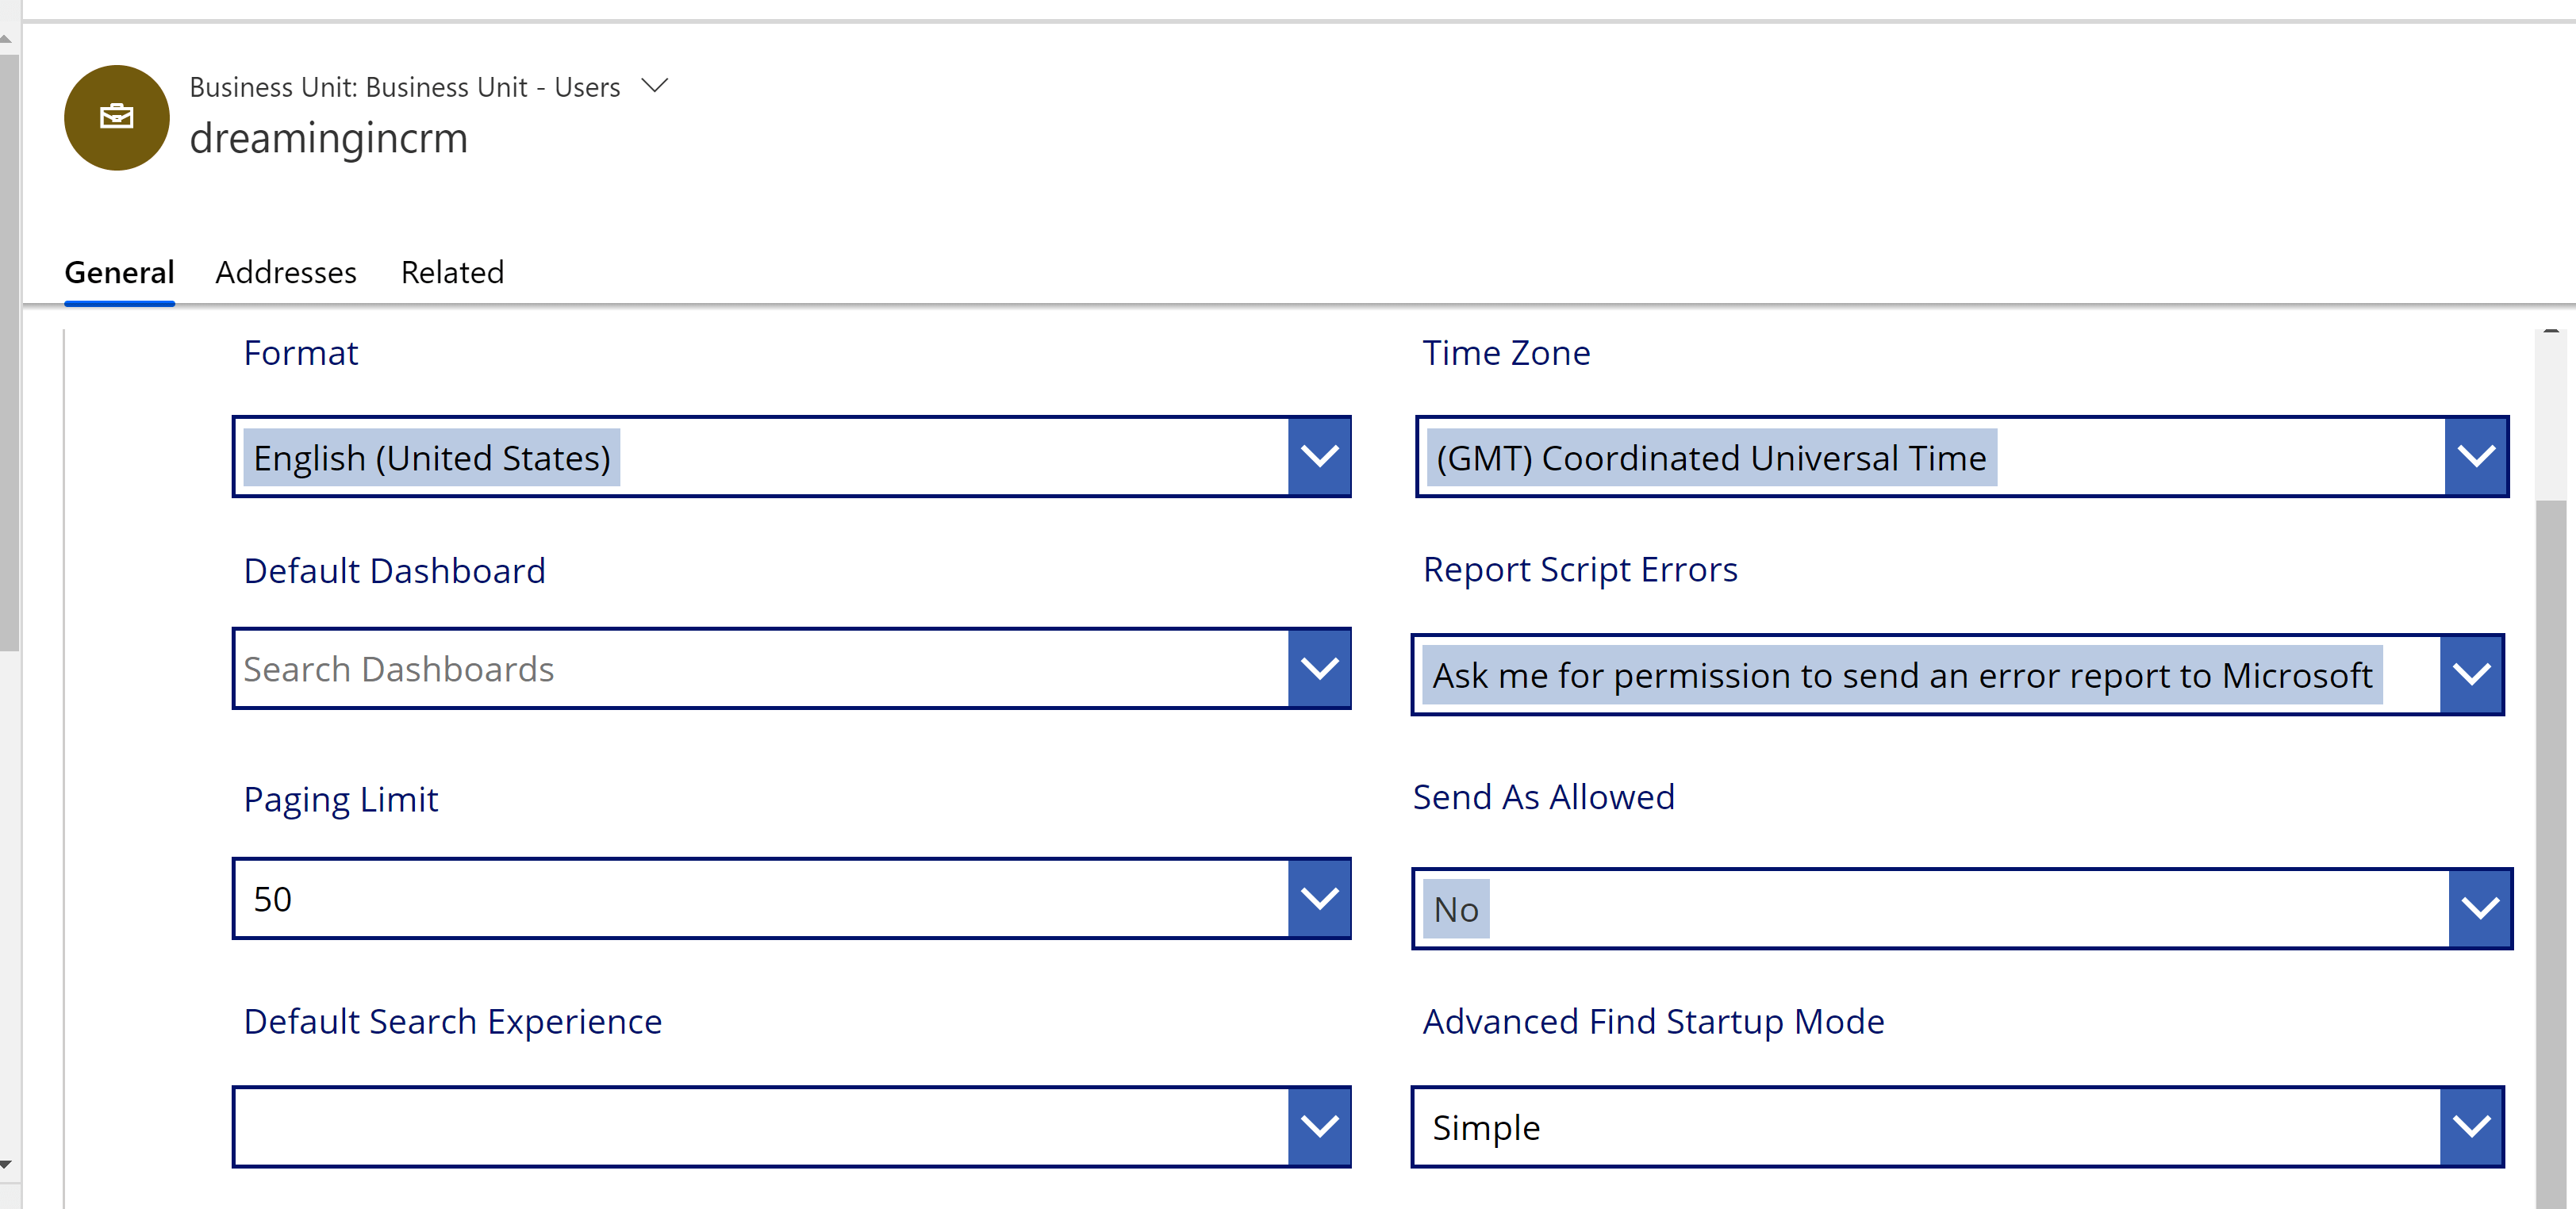This screenshot has height=1209, width=2576.
Task: Open the Format language dropdown
Action: (x=1320, y=456)
